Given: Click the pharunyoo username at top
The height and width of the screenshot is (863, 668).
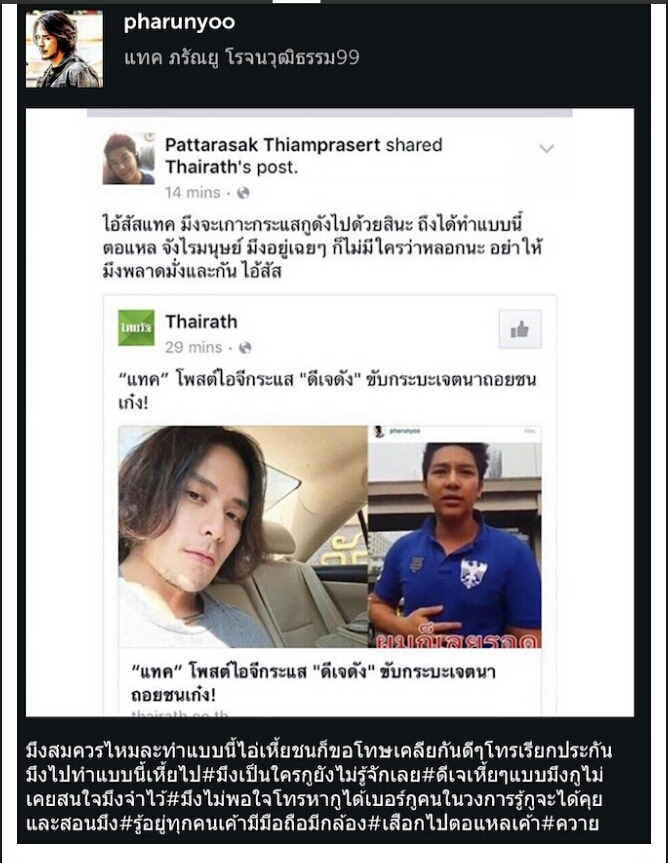Looking at the screenshot, I should (x=179, y=22).
